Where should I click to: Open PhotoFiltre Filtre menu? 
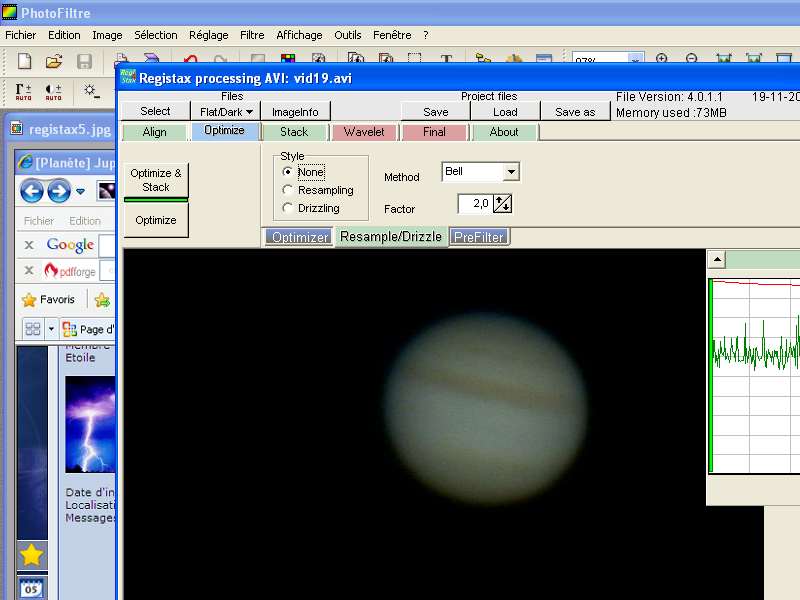(252, 35)
